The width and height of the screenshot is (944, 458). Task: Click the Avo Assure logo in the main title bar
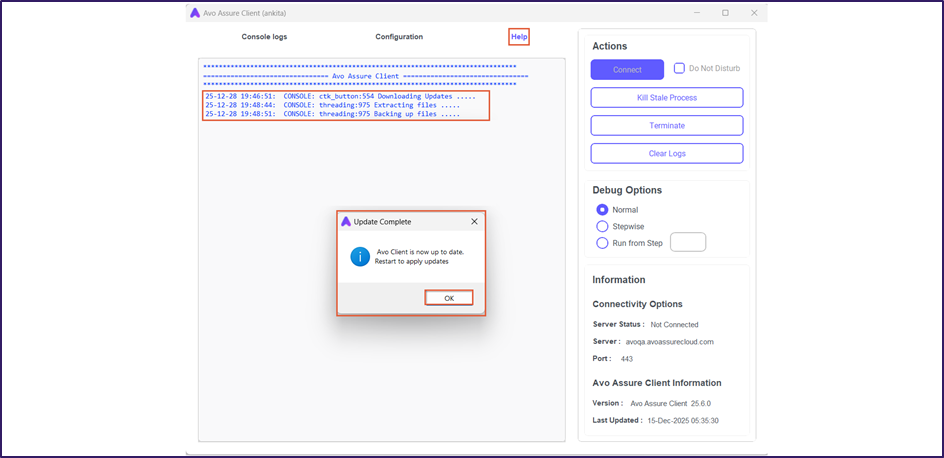195,13
